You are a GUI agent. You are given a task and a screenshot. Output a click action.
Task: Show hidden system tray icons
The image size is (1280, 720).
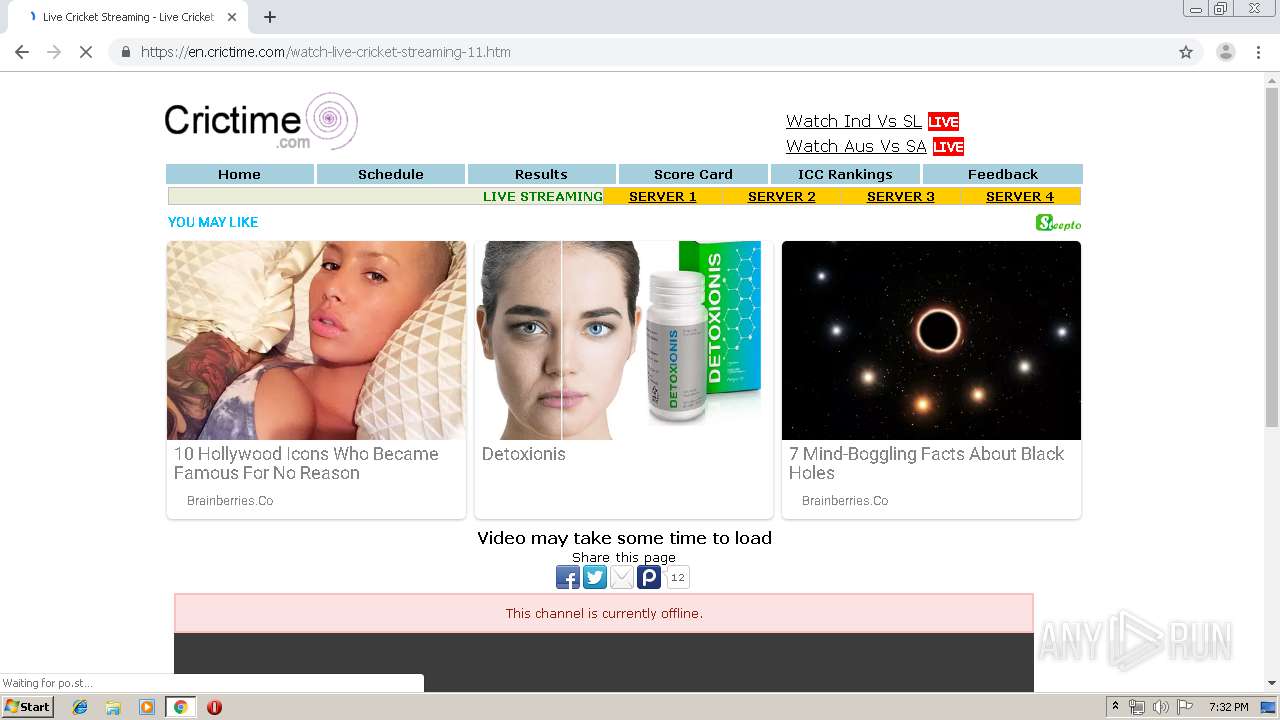pos(1115,707)
